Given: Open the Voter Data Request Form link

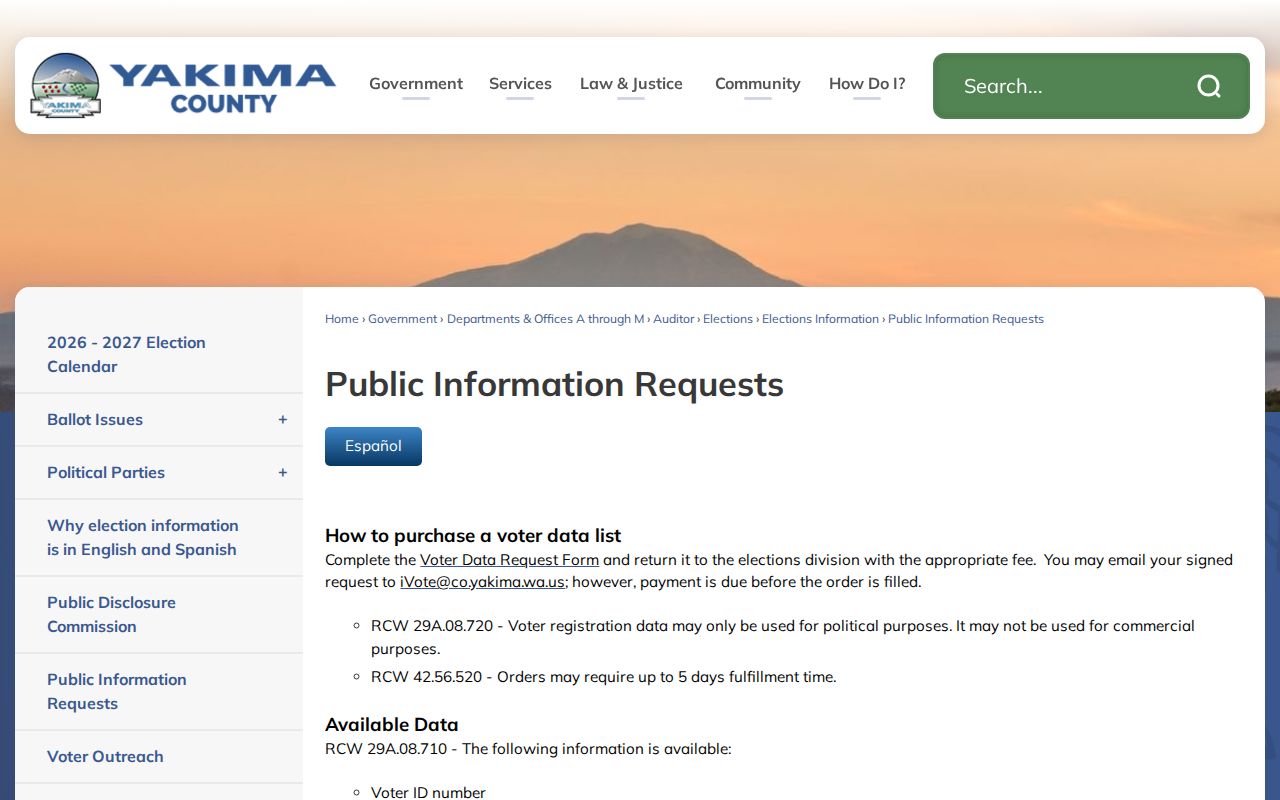Looking at the screenshot, I should (509, 560).
